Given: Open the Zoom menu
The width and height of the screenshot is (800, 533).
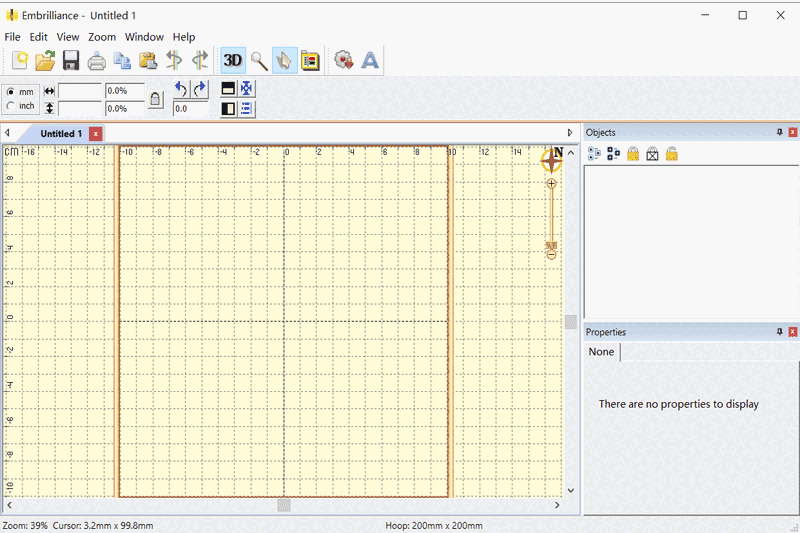Looking at the screenshot, I should click(102, 37).
